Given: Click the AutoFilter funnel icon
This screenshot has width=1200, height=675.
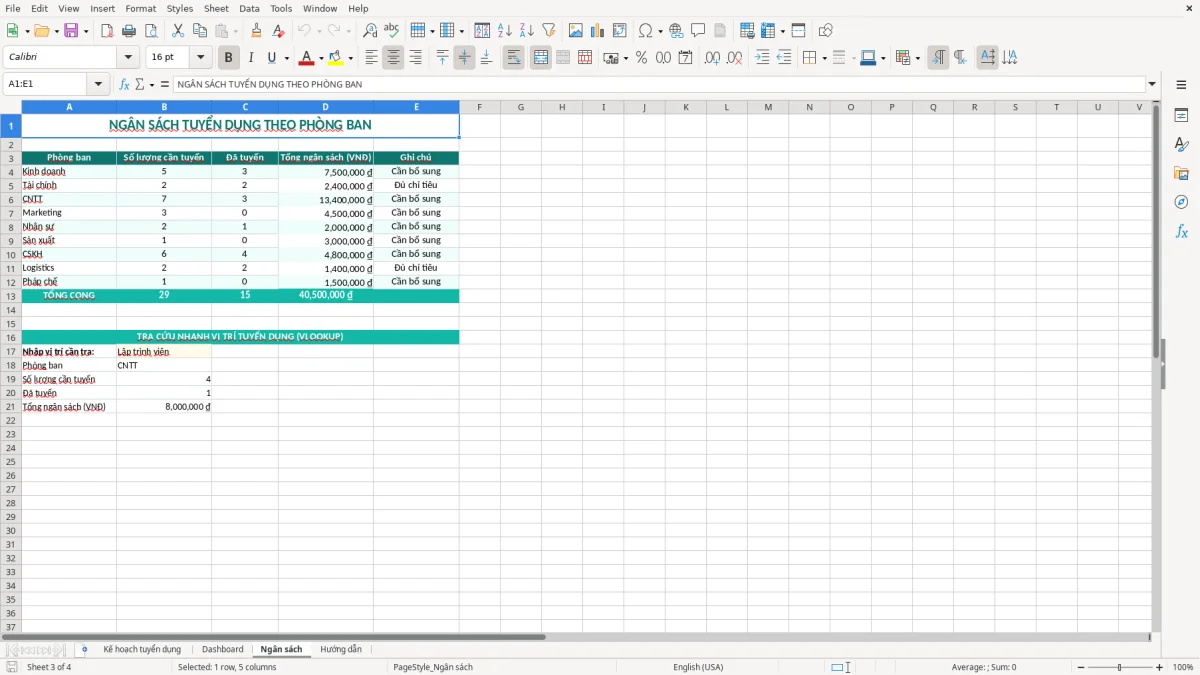Looking at the screenshot, I should click(x=548, y=31).
